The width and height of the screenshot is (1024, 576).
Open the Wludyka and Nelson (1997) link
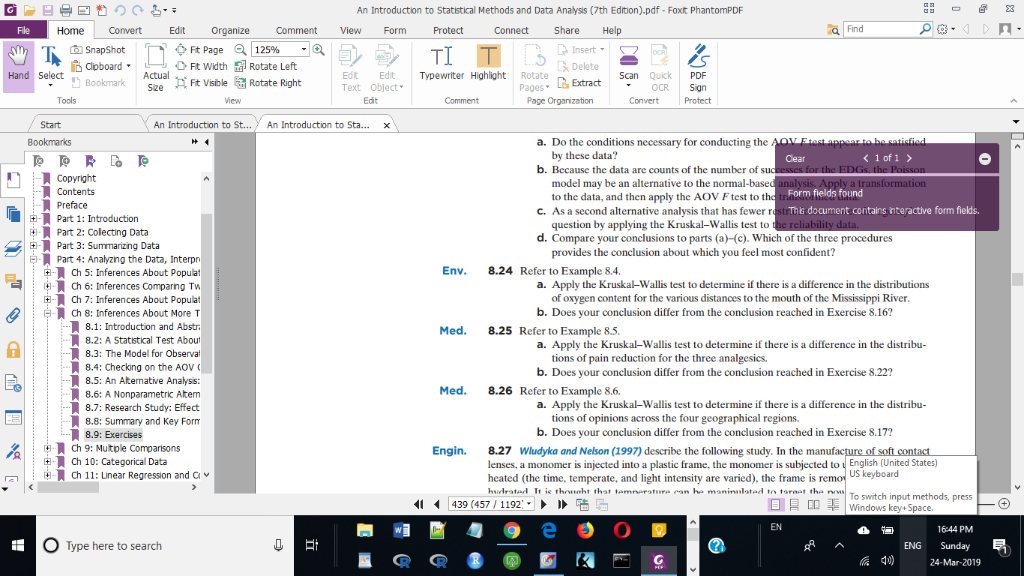click(x=579, y=451)
